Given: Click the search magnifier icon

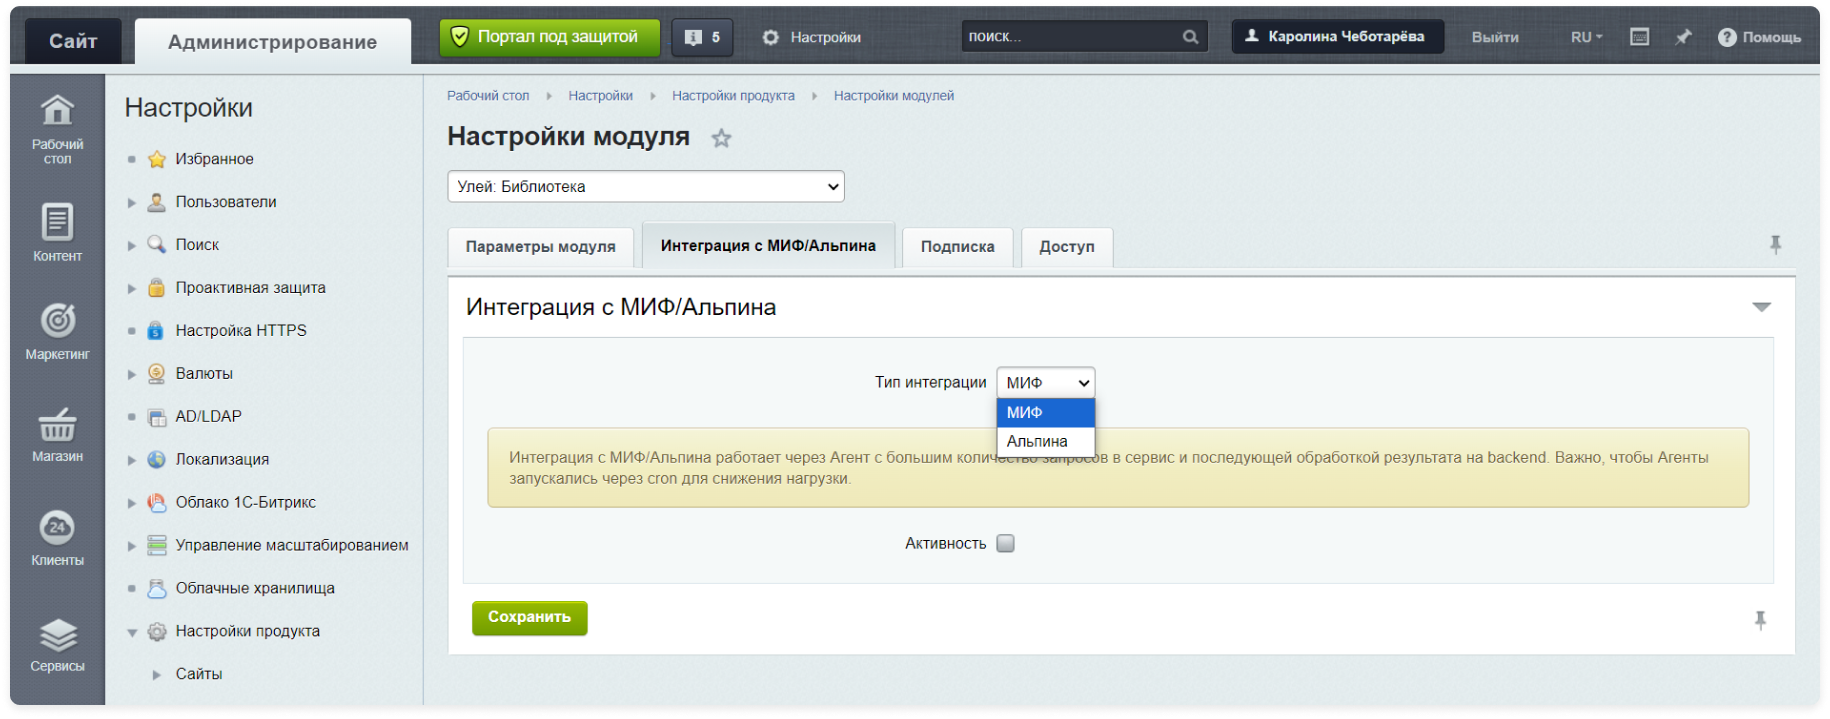Looking at the screenshot, I should click(1190, 37).
